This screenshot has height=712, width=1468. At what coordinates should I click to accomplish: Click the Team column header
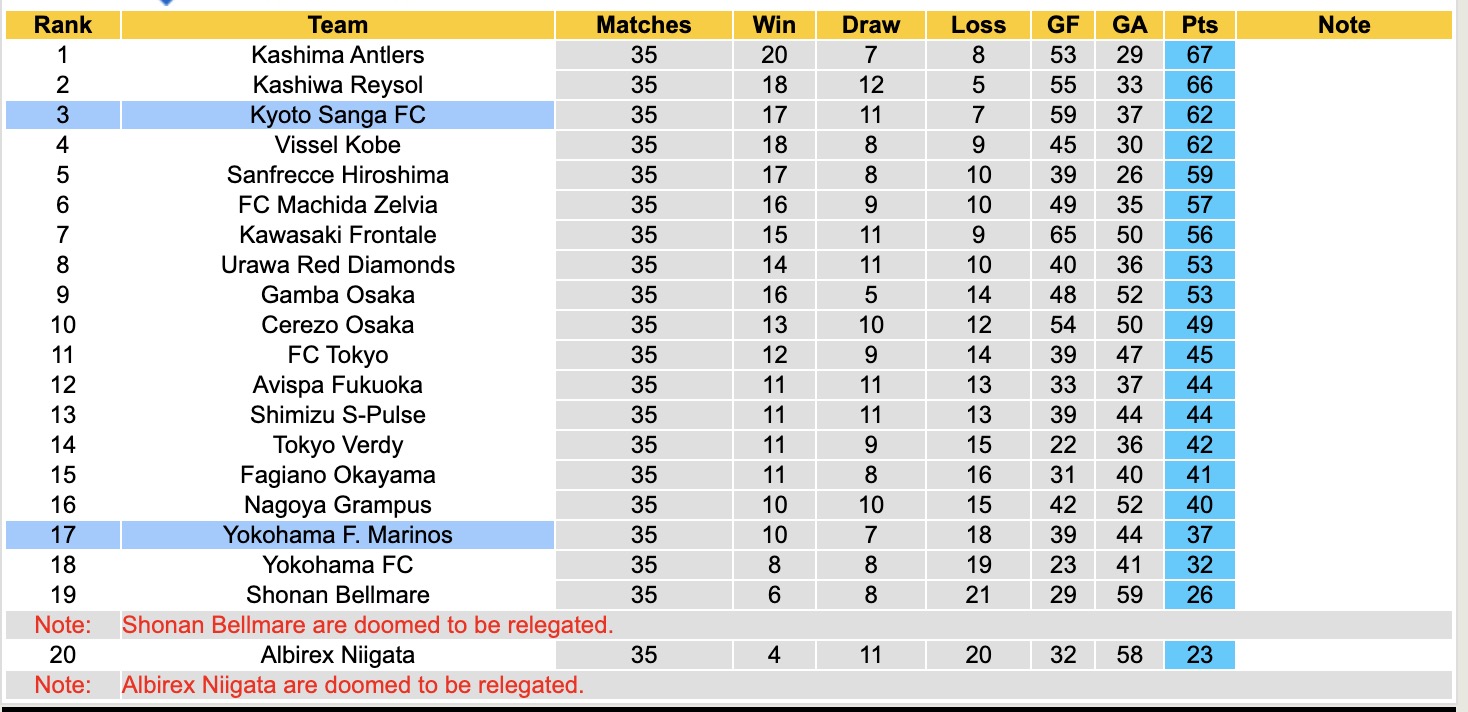338,25
